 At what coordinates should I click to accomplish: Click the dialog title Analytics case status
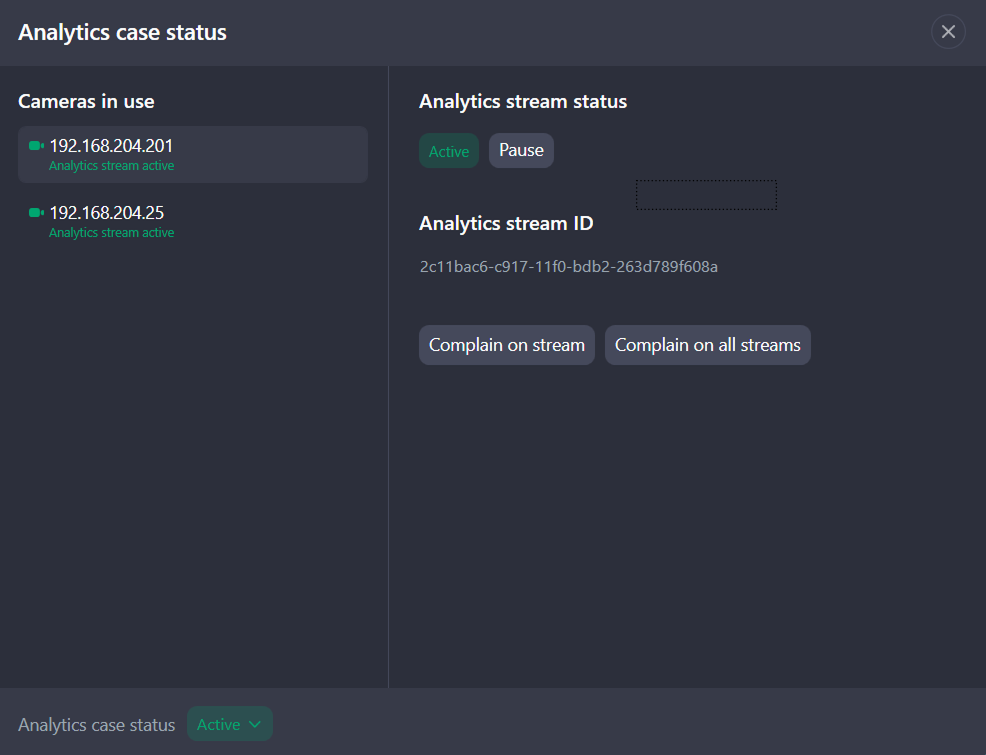(122, 33)
